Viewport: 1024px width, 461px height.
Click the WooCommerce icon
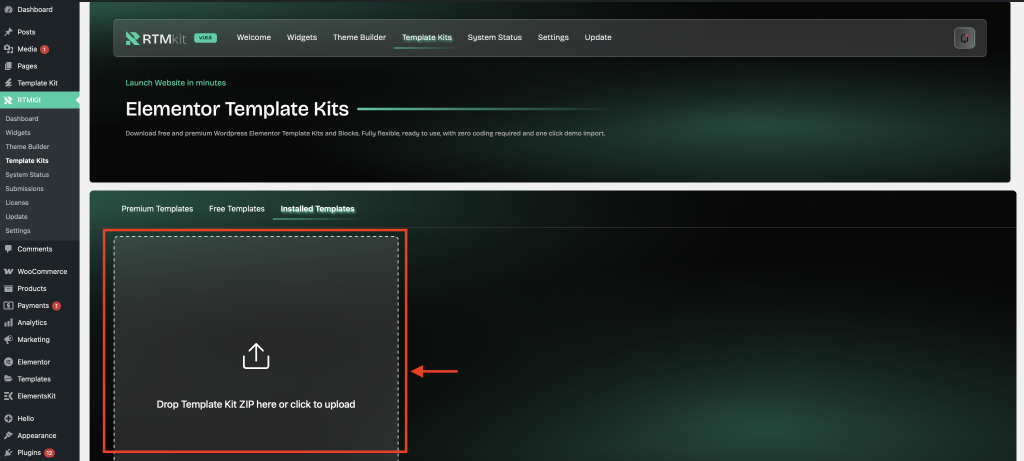click(8, 272)
